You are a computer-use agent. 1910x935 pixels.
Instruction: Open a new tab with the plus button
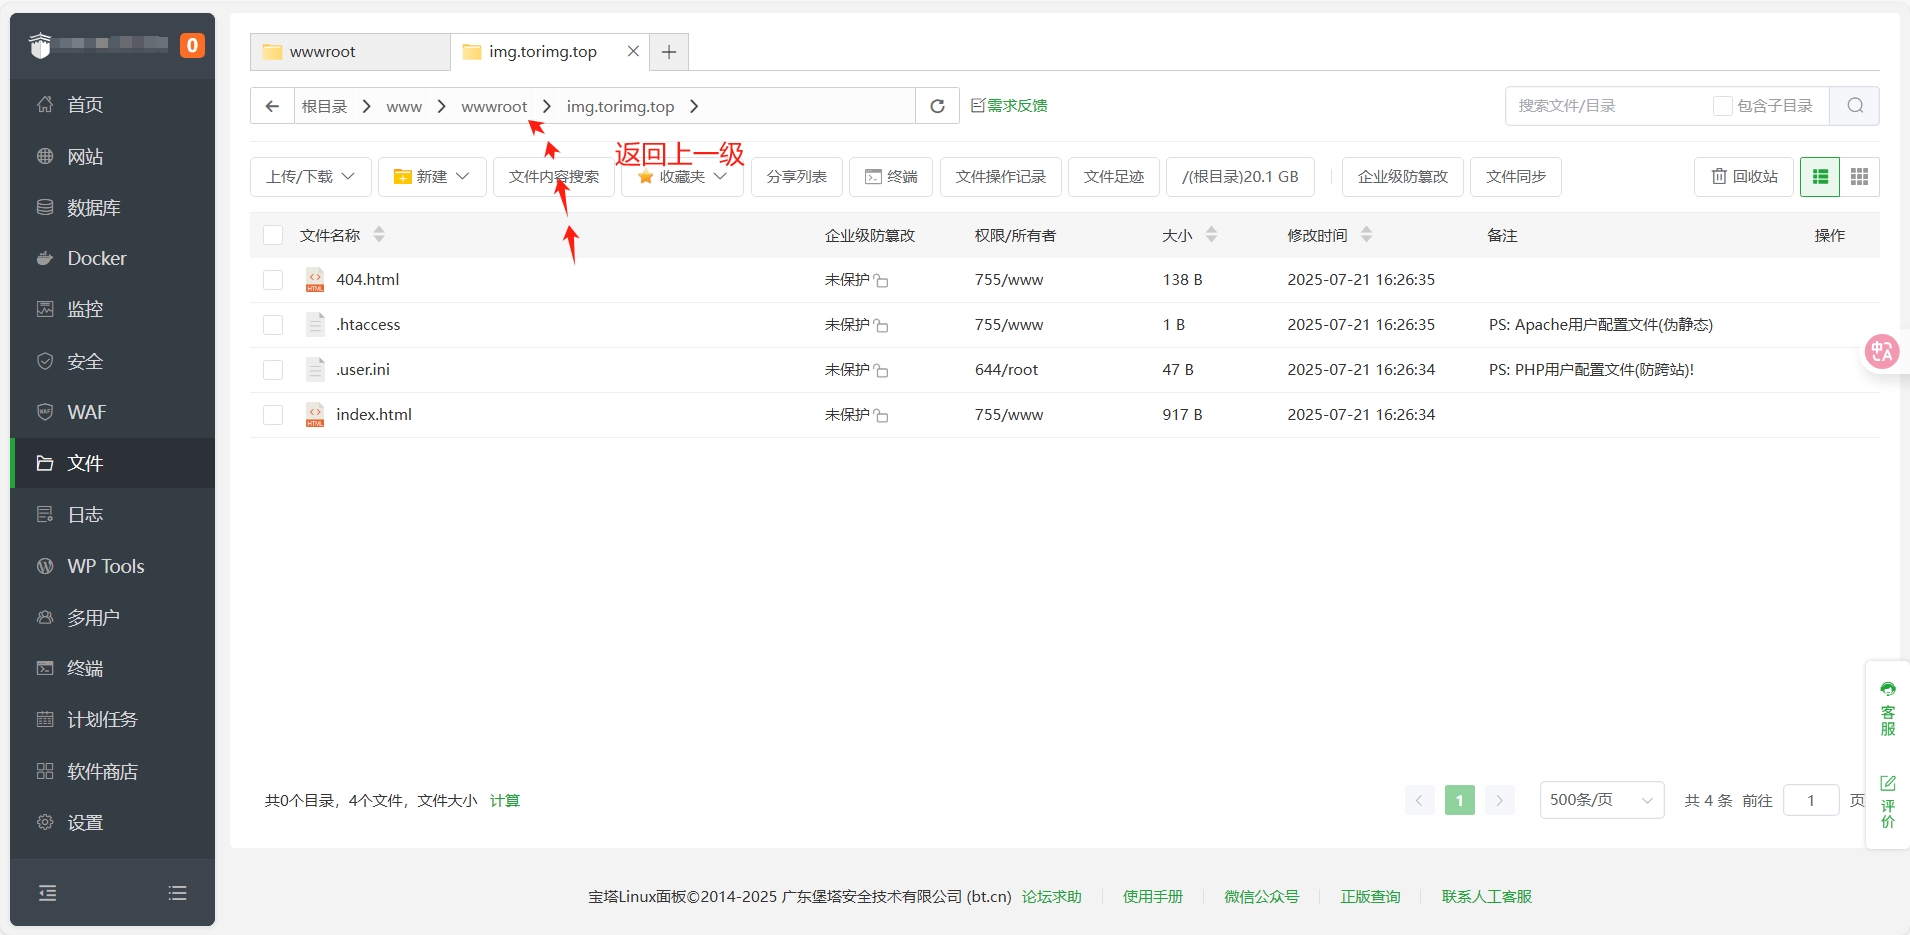[668, 51]
